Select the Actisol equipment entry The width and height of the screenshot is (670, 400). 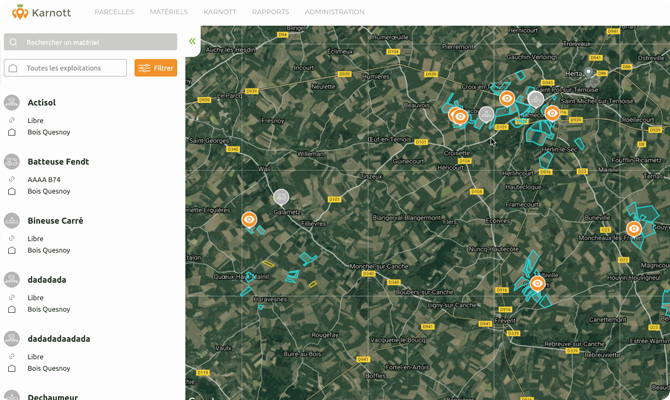(x=42, y=103)
